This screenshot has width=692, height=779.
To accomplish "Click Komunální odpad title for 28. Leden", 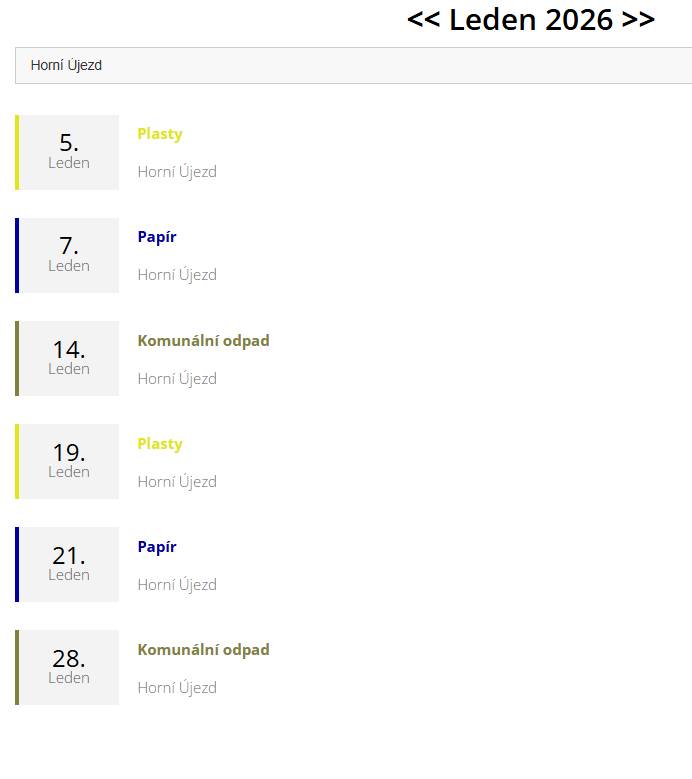I will (203, 650).
